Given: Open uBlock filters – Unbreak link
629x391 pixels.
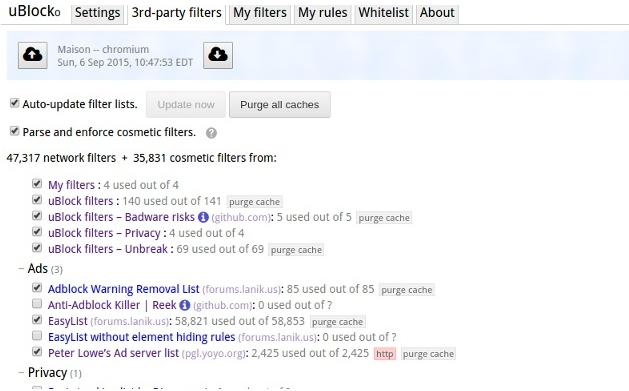Looking at the screenshot, I should coord(108,249).
